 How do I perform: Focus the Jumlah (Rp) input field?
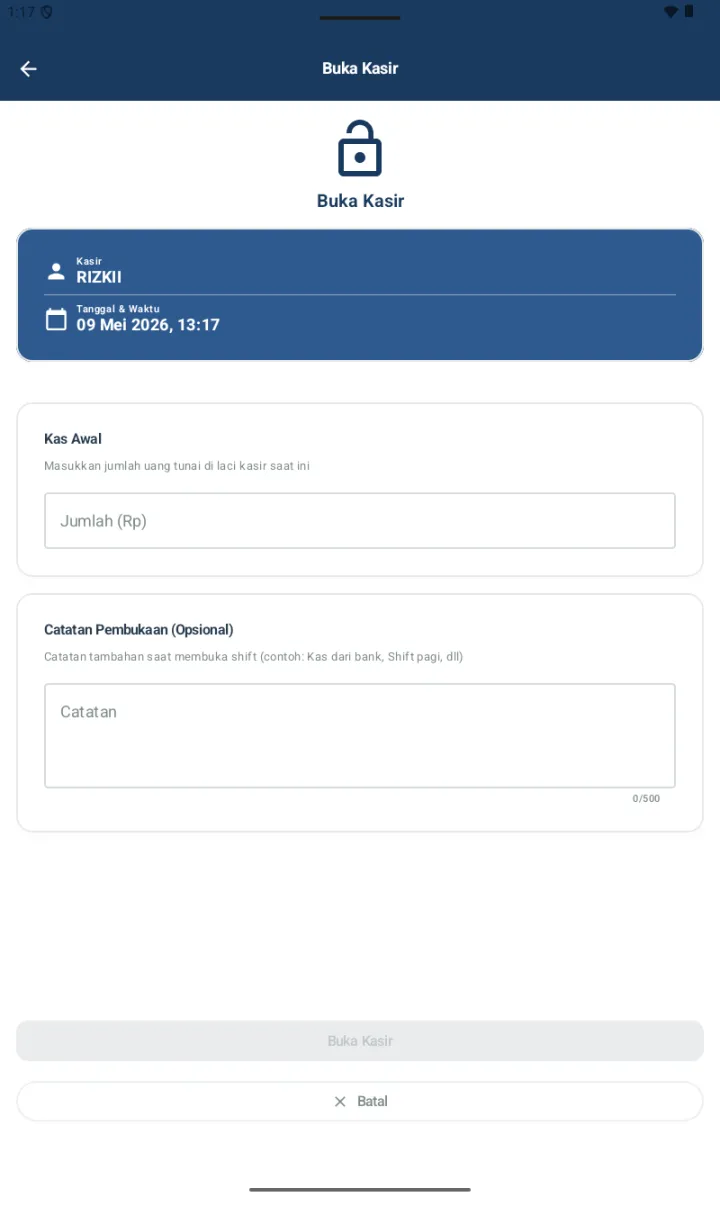[360, 520]
